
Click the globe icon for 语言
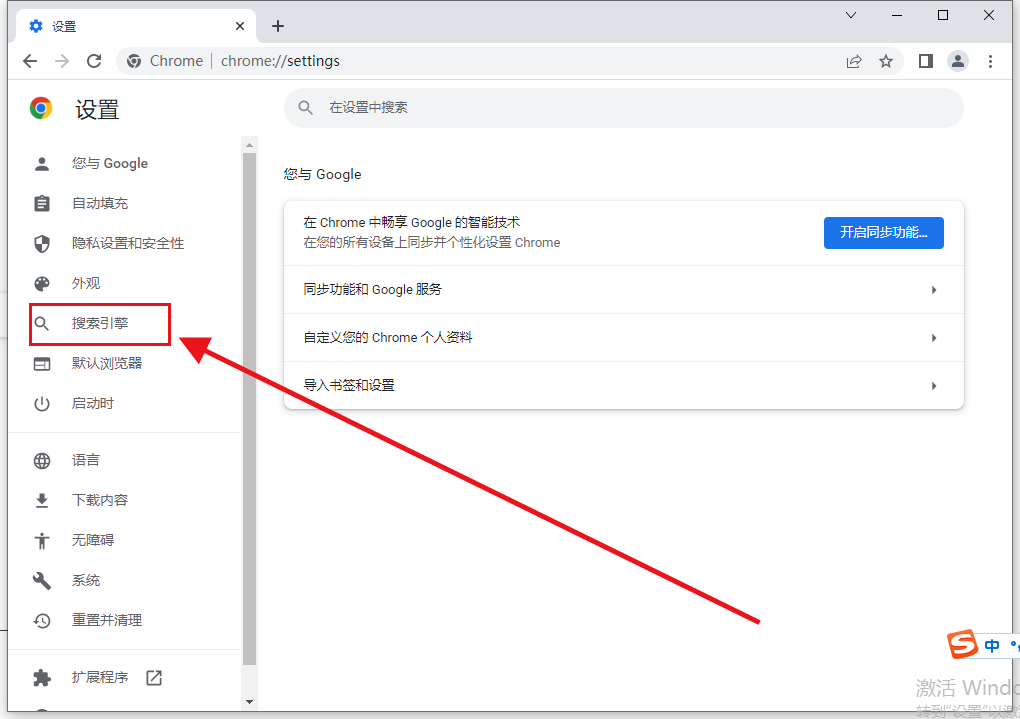pos(42,461)
